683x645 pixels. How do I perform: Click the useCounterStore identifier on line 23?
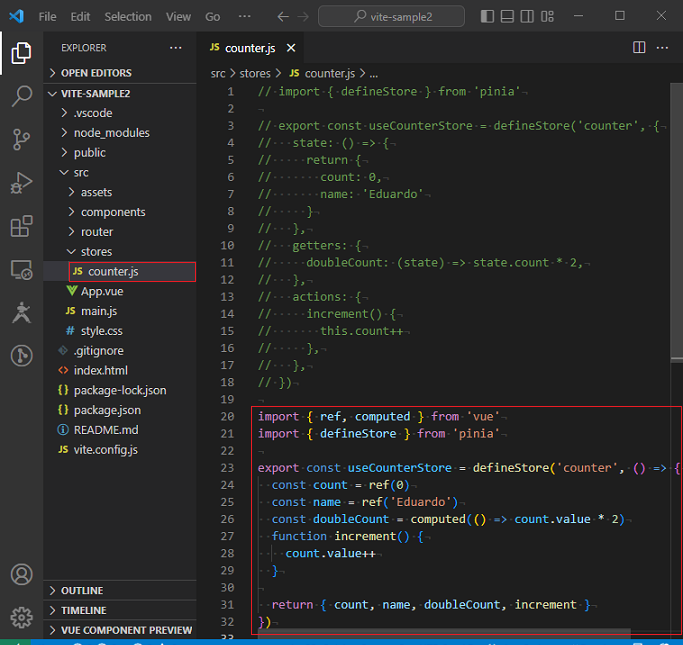click(399, 468)
